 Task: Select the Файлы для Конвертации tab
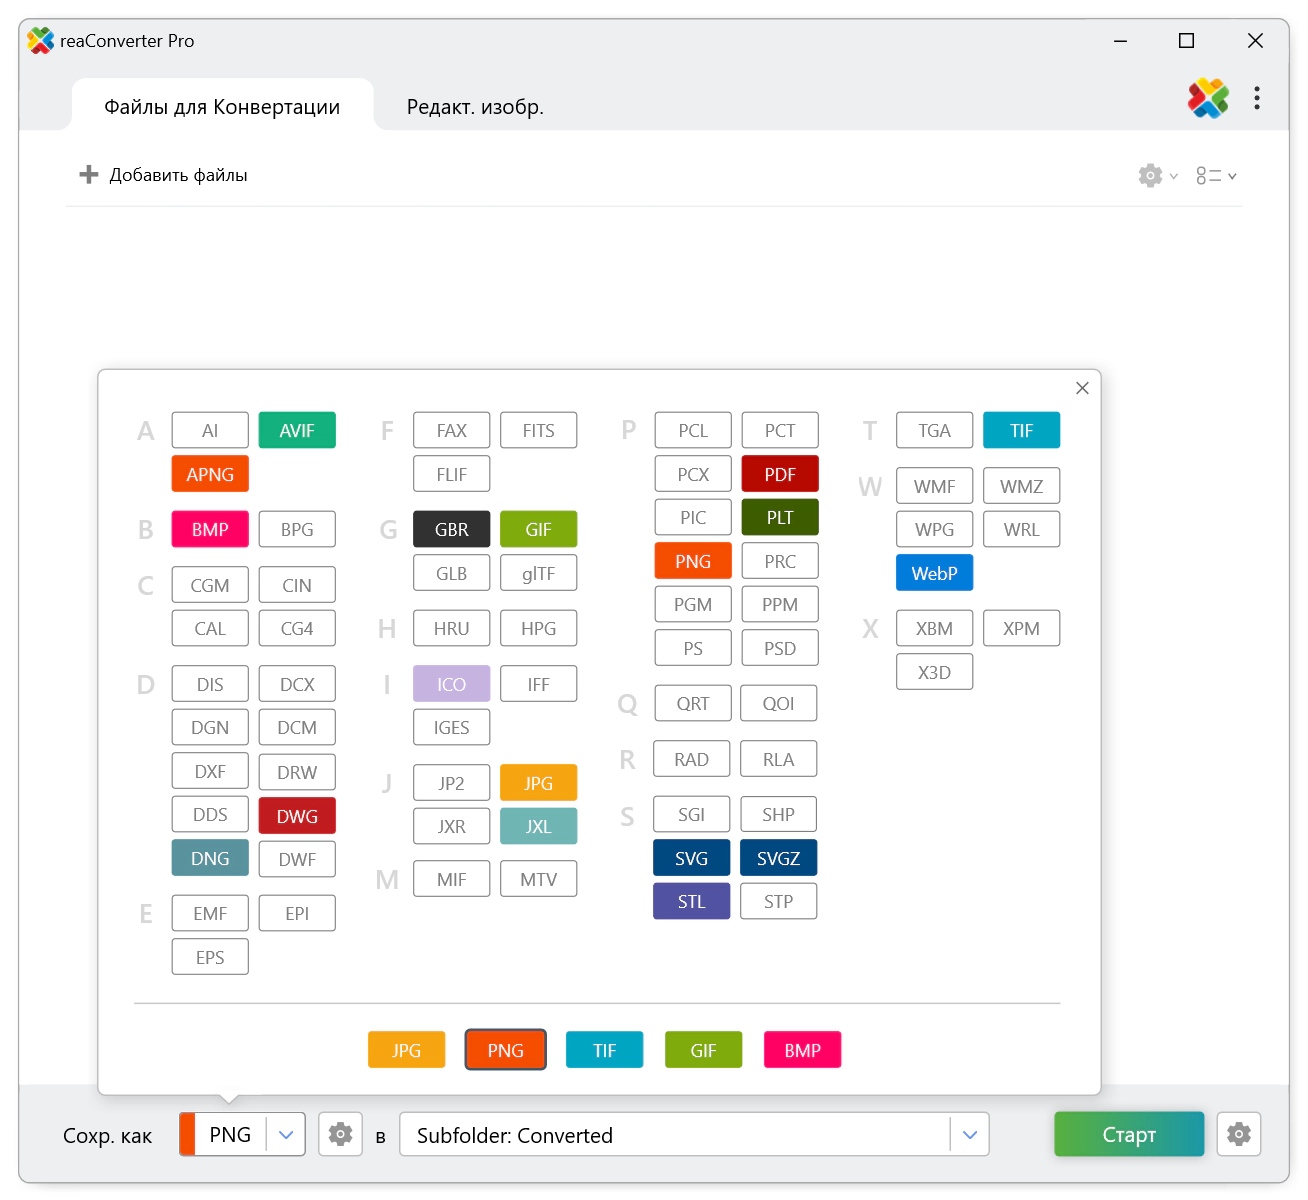tap(222, 107)
